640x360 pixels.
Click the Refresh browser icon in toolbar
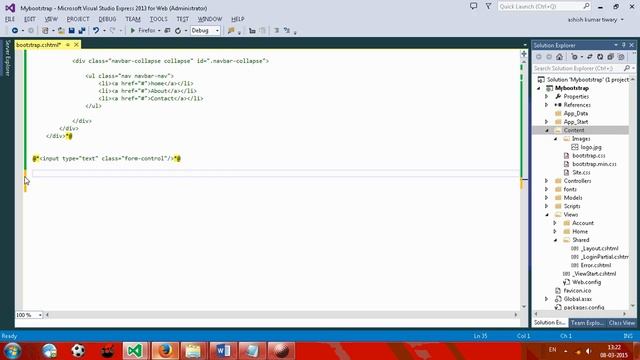coord(178,31)
